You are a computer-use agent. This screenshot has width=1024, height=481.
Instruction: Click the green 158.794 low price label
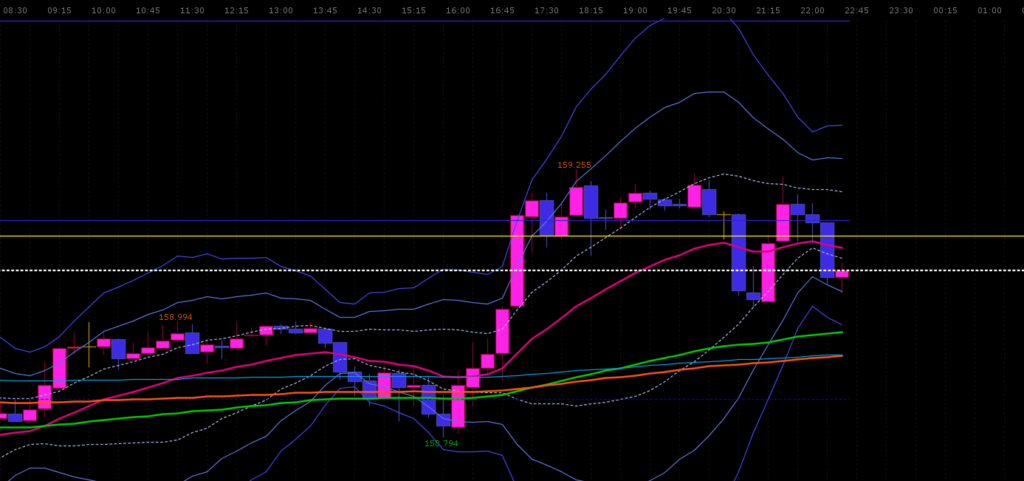pyautogui.click(x=441, y=443)
